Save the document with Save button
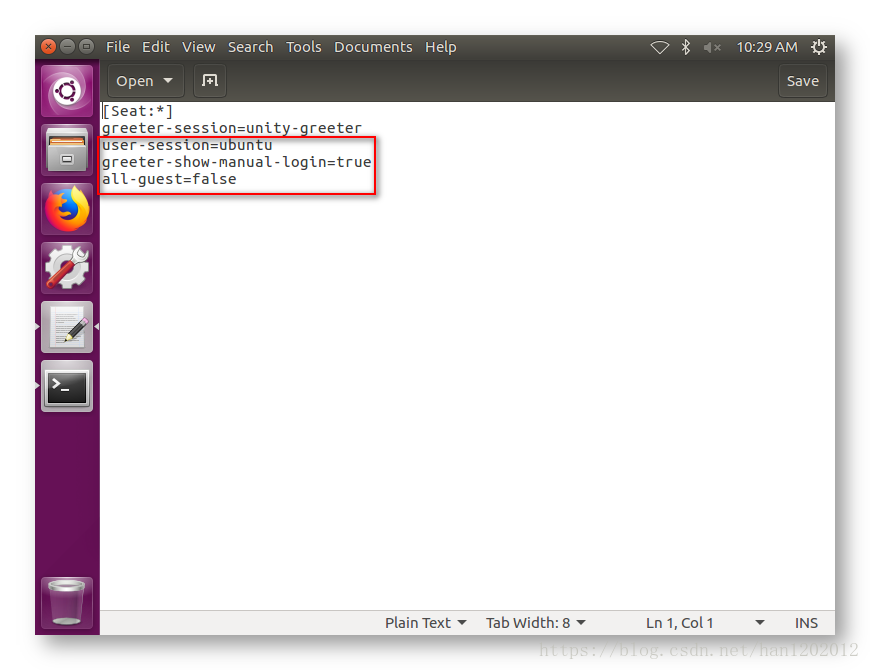The width and height of the screenshot is (870, 670). [802, 81]
